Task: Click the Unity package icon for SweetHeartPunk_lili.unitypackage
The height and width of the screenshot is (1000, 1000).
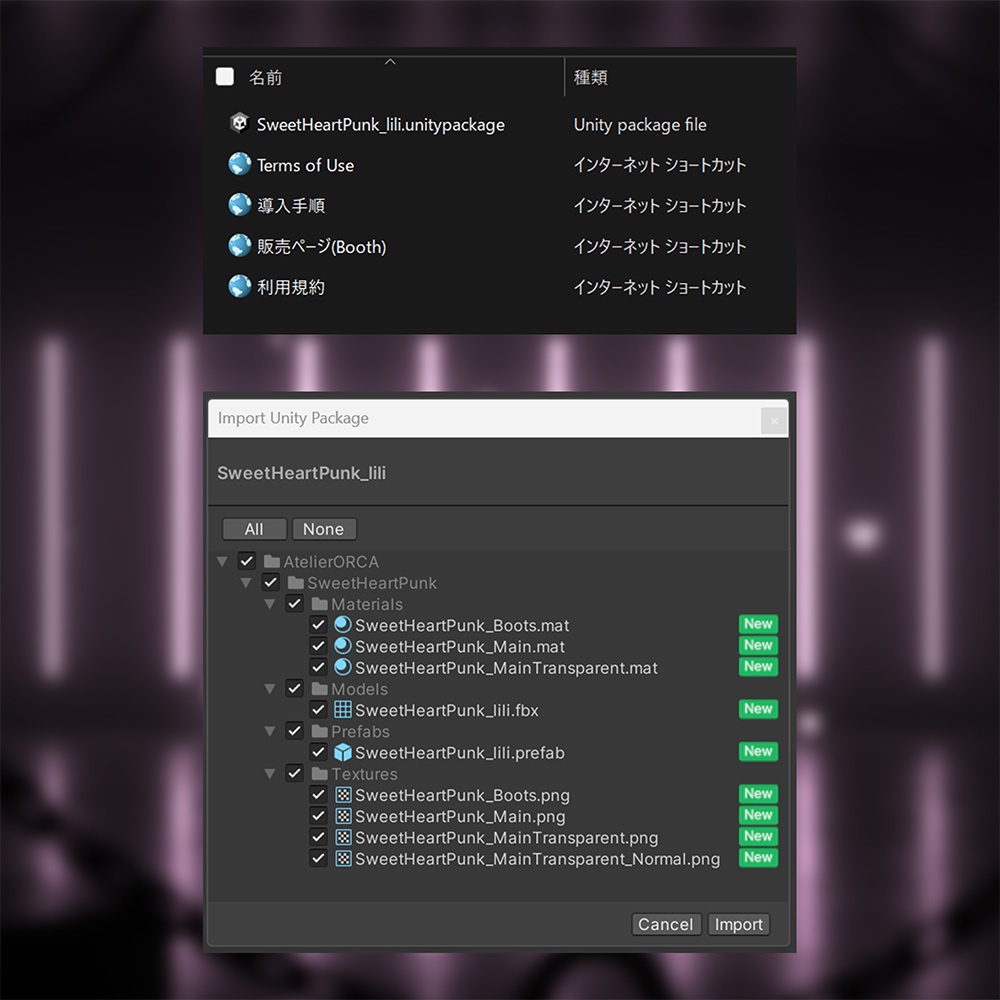Action: (239, 123)
